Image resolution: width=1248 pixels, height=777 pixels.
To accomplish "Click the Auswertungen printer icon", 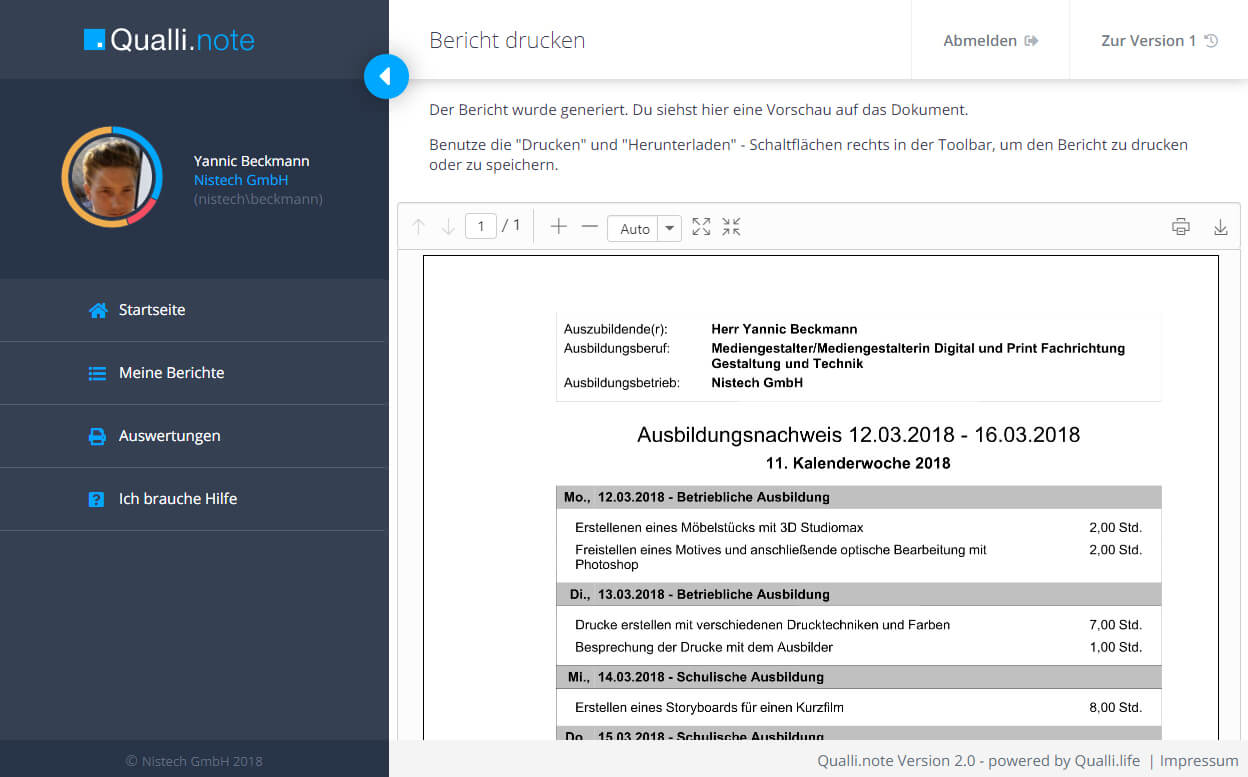I will (97, 436).
